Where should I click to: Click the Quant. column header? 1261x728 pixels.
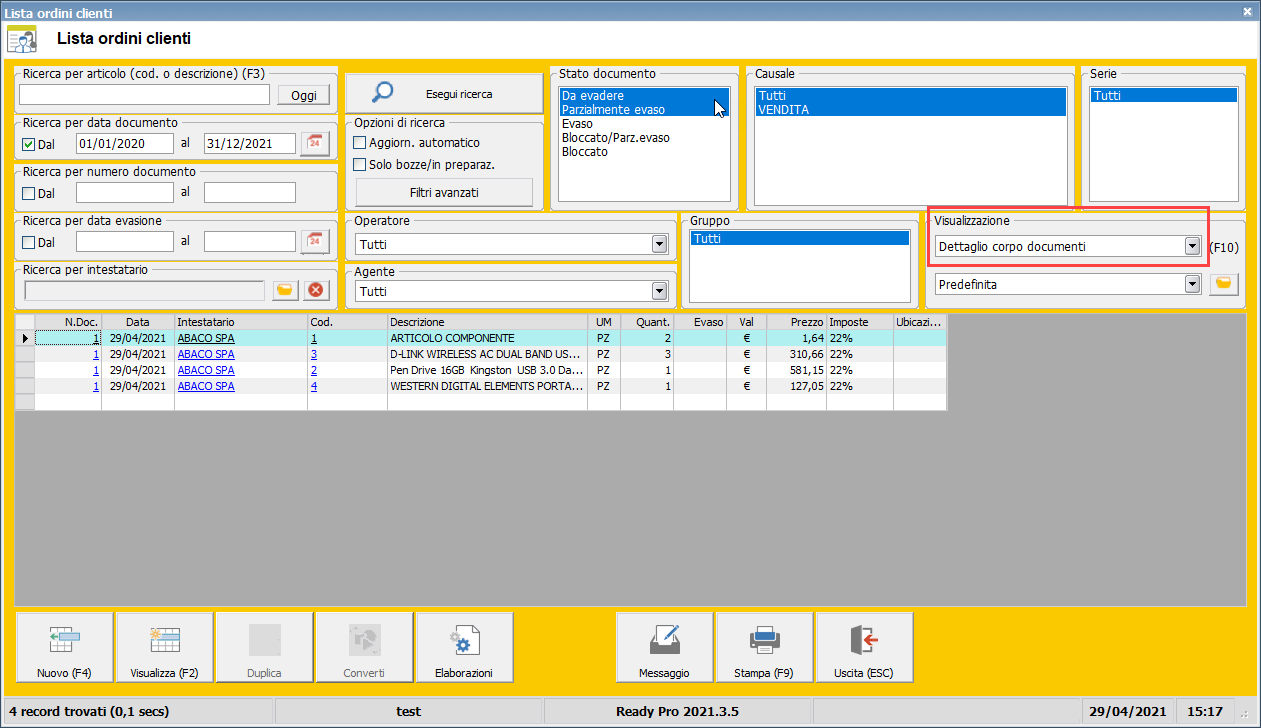[x=647, y=323]
